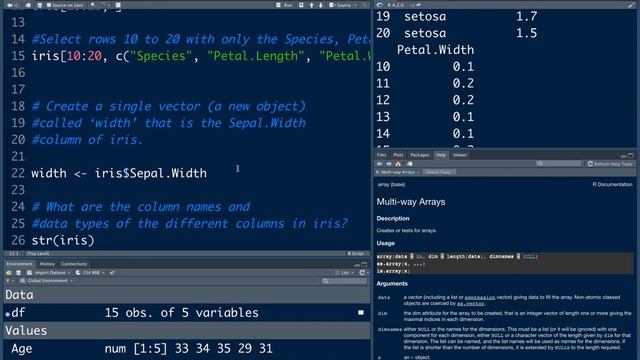This screenshot has width=640, height=360.
Task: Click the R version logo in Console header
Action: point(380,5)
